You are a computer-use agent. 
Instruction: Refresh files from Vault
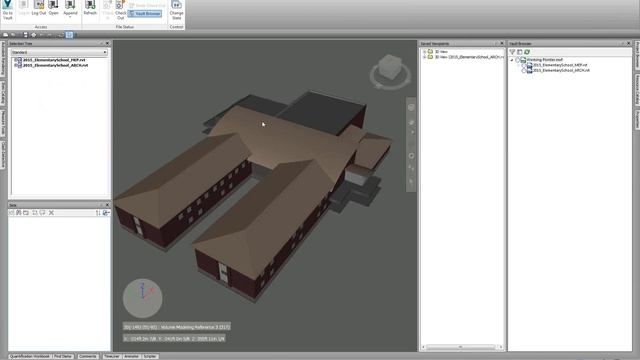tap(90, 8)
